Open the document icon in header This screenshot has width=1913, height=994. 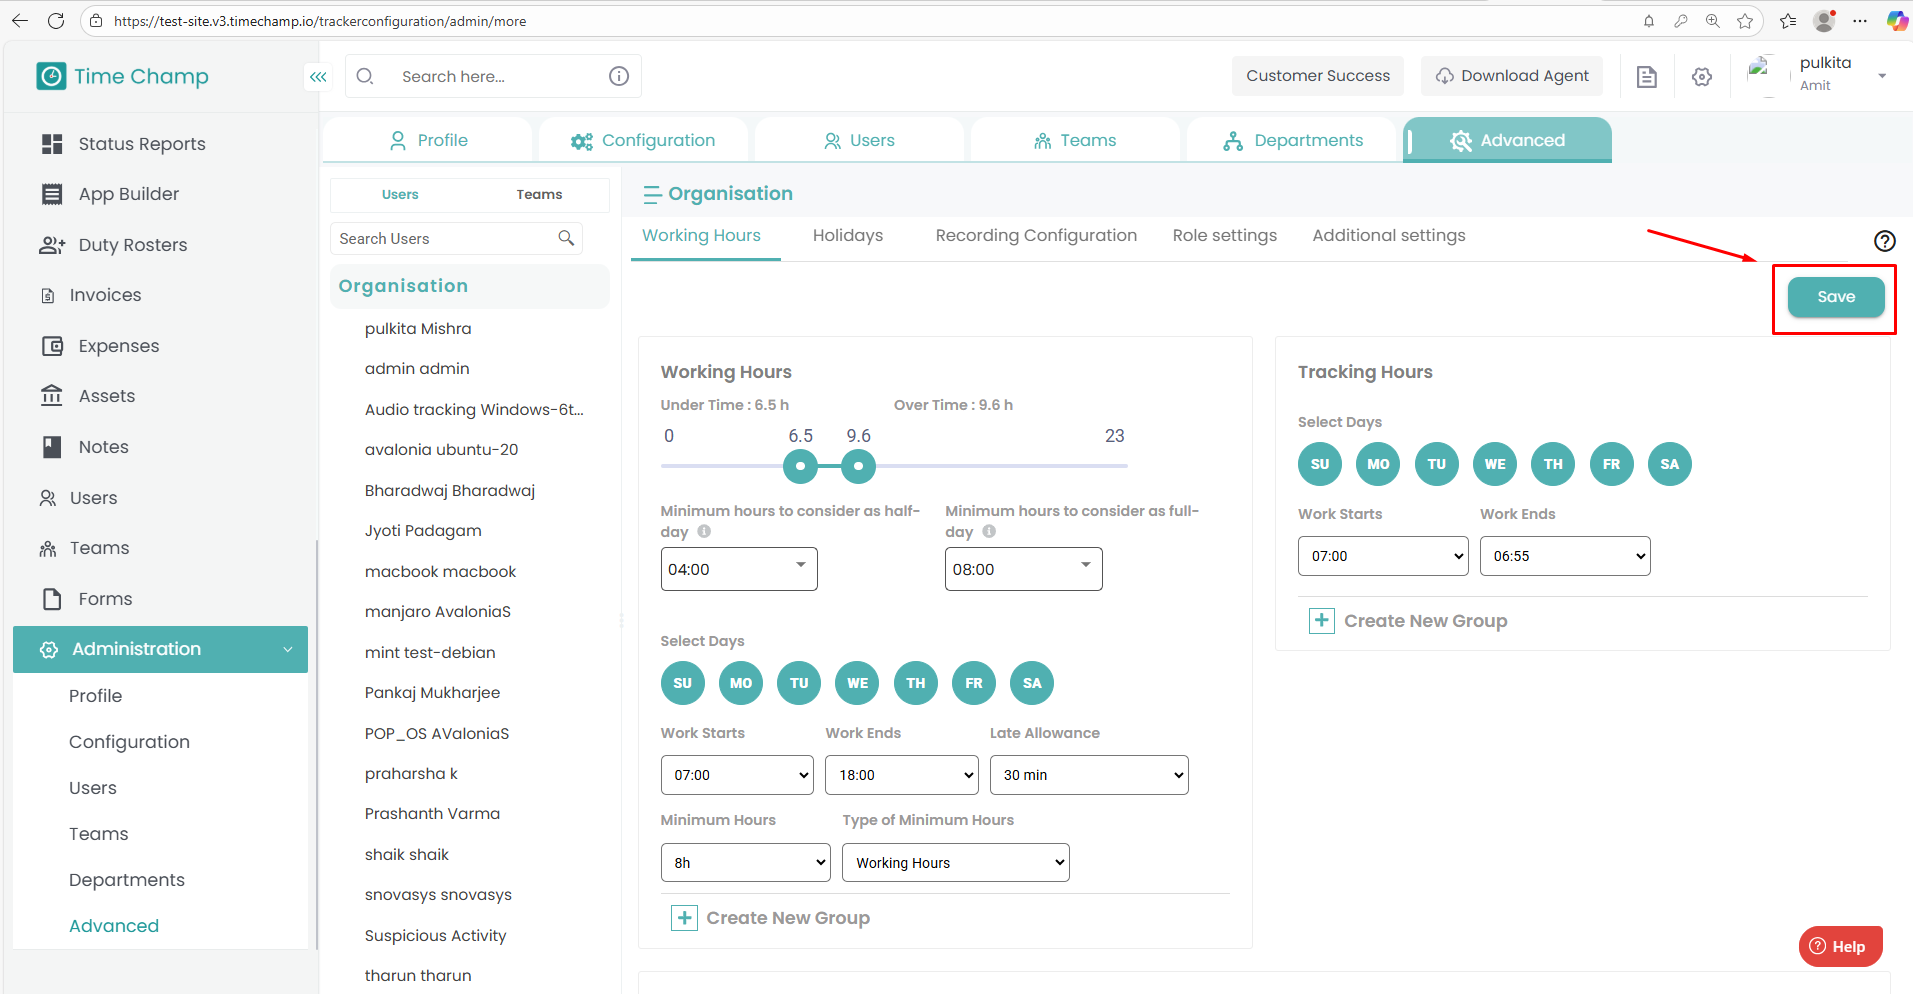(1646, 77)
